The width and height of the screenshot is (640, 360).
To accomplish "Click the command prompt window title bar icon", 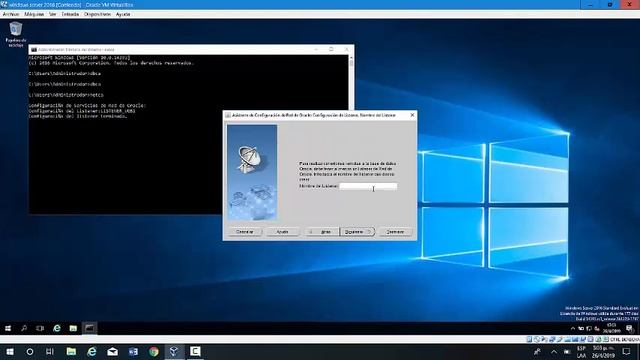I will (34, 49).
